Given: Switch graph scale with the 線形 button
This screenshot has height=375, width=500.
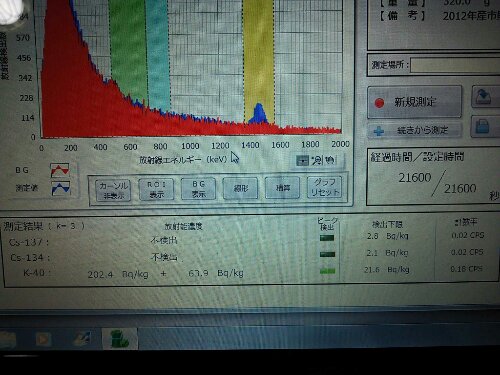Looking at the screenshot, I should coord(240,188).
